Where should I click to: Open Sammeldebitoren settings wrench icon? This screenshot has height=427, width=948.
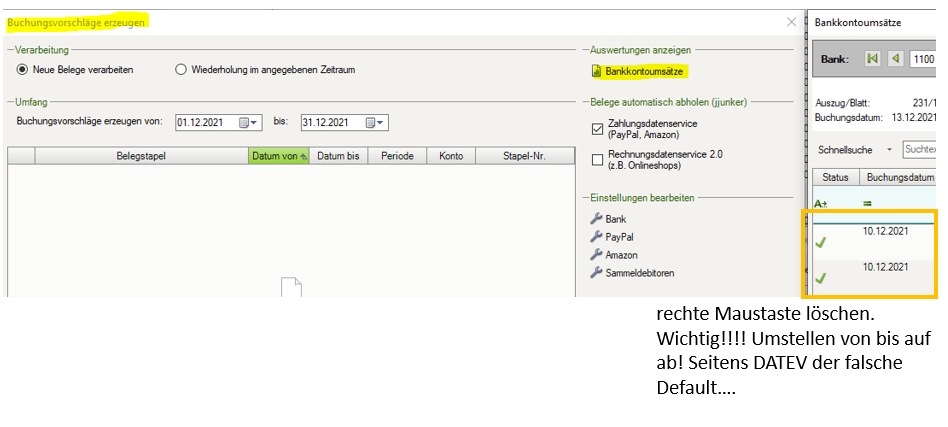[x=597, y=273]
